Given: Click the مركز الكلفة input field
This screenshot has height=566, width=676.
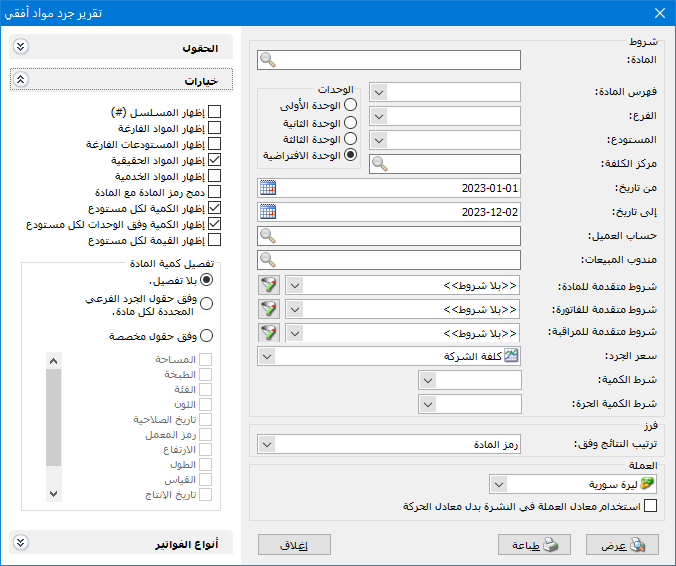Looking at the screenshot, I should [x=445, y=164].
